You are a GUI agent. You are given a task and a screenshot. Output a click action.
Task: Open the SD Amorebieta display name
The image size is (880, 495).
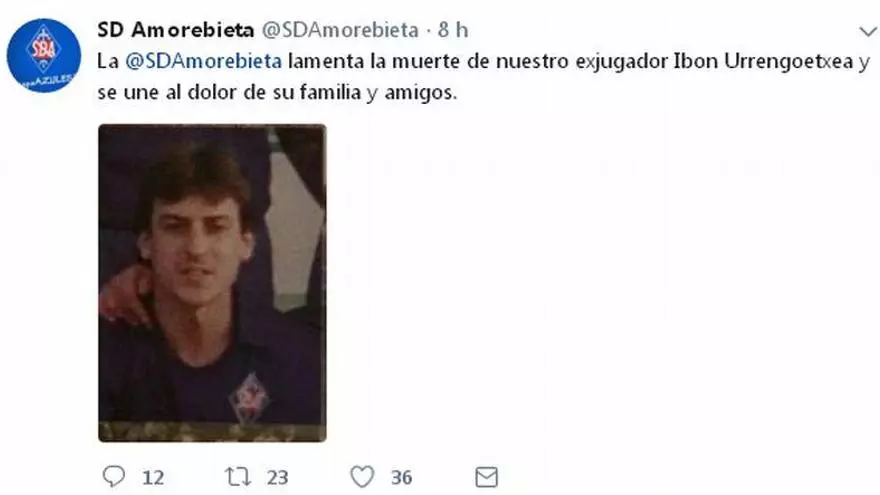coord(176,30)
